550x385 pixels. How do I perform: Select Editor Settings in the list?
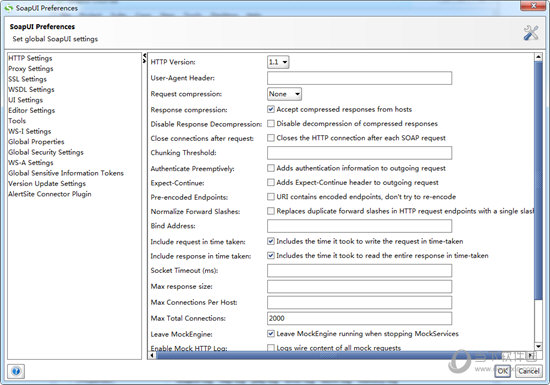coord(32,110)
